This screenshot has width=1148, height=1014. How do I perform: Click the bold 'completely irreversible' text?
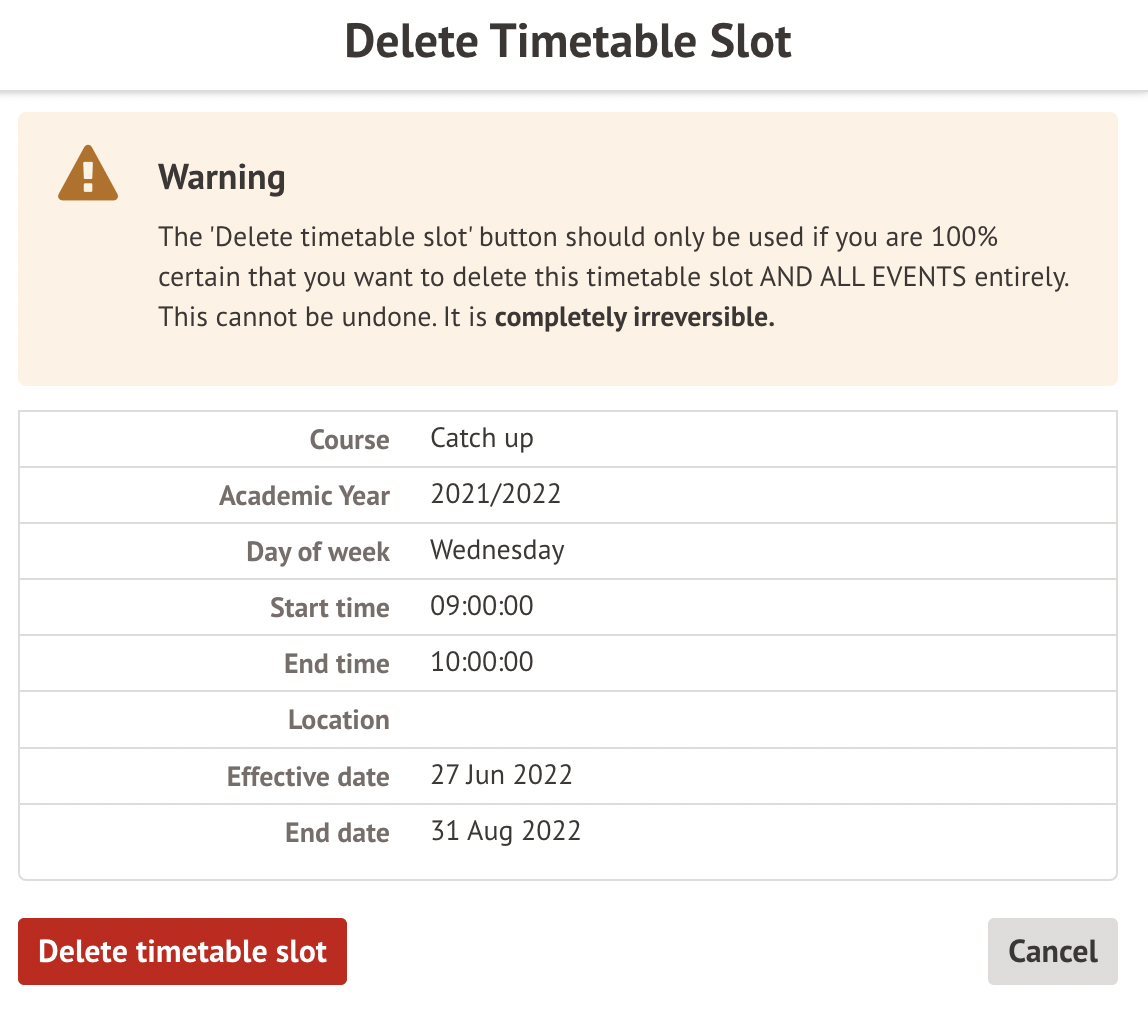(635, 319)
